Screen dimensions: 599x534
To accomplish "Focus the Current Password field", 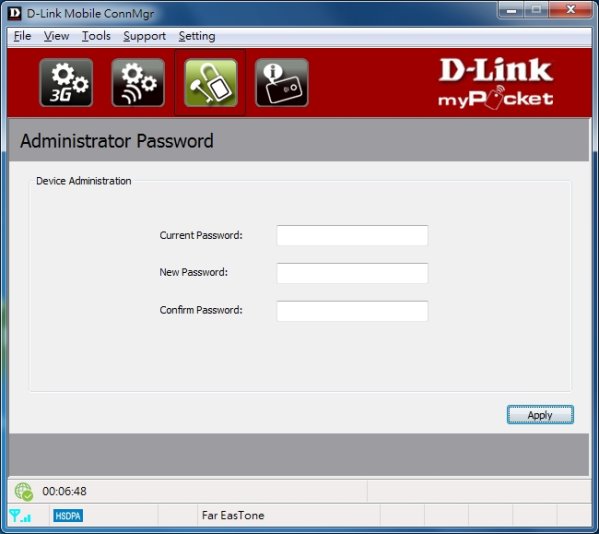I will pos(352,235).
